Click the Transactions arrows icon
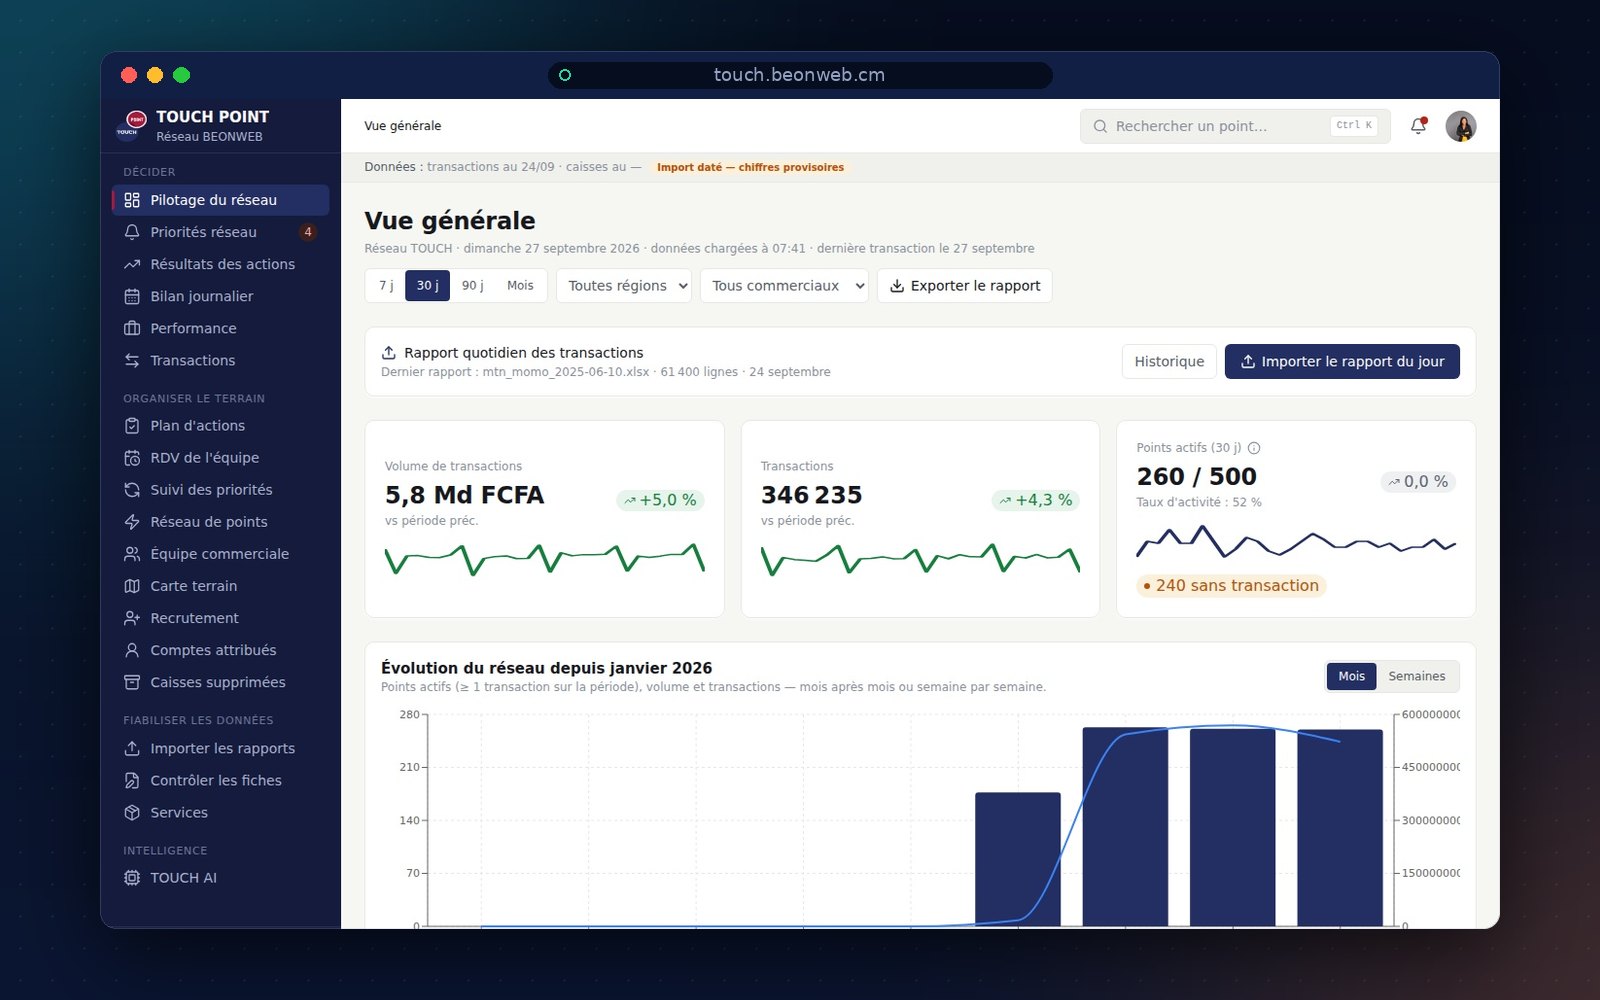Viewport: 1600px width, 1000px height. point(132,360)
